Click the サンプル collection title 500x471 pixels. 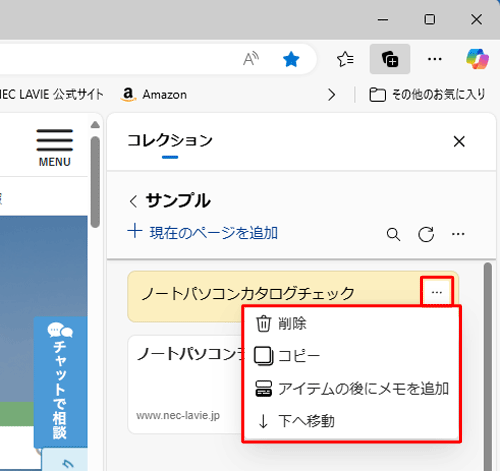pyautogui.click(x=178, y=201)
